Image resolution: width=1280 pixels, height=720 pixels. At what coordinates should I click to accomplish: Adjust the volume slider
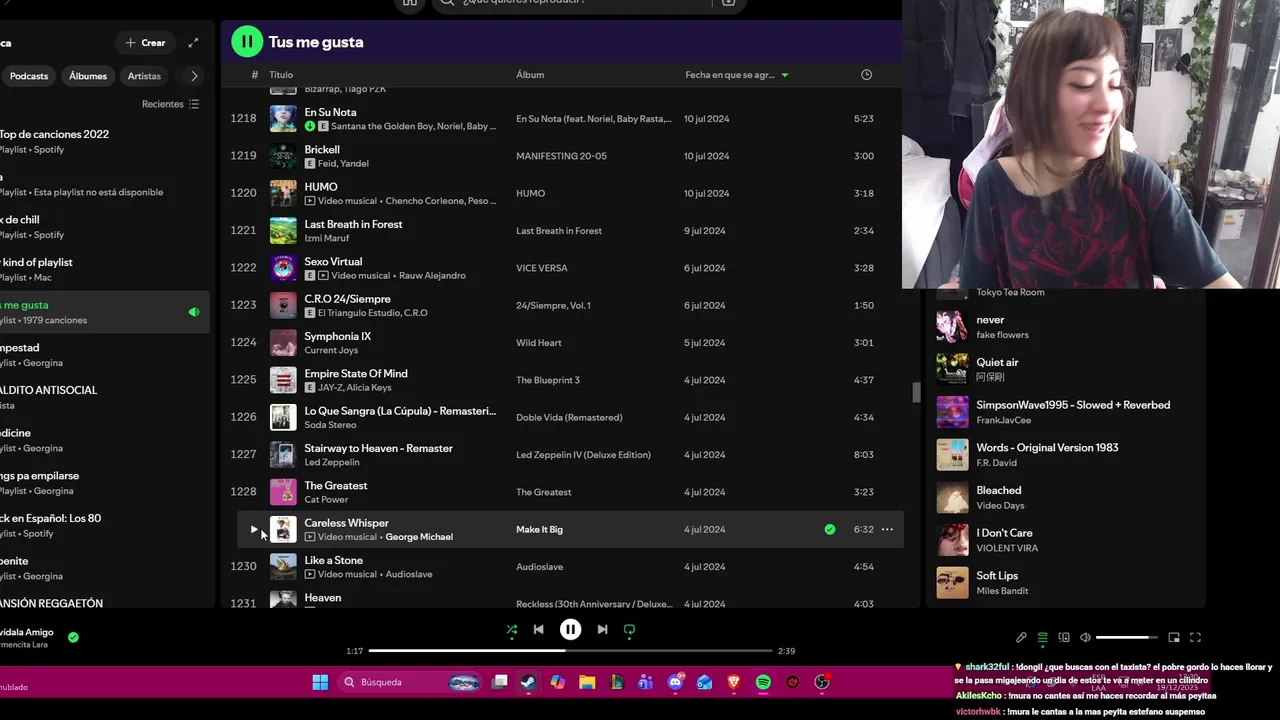[1127, 637]
